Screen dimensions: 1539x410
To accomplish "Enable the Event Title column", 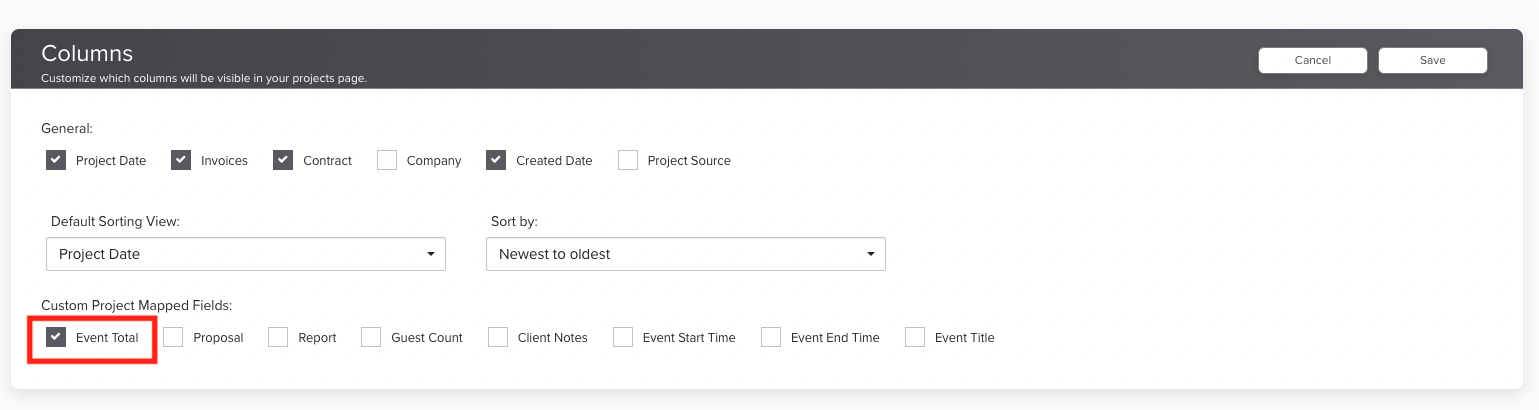I will [915, 337].
